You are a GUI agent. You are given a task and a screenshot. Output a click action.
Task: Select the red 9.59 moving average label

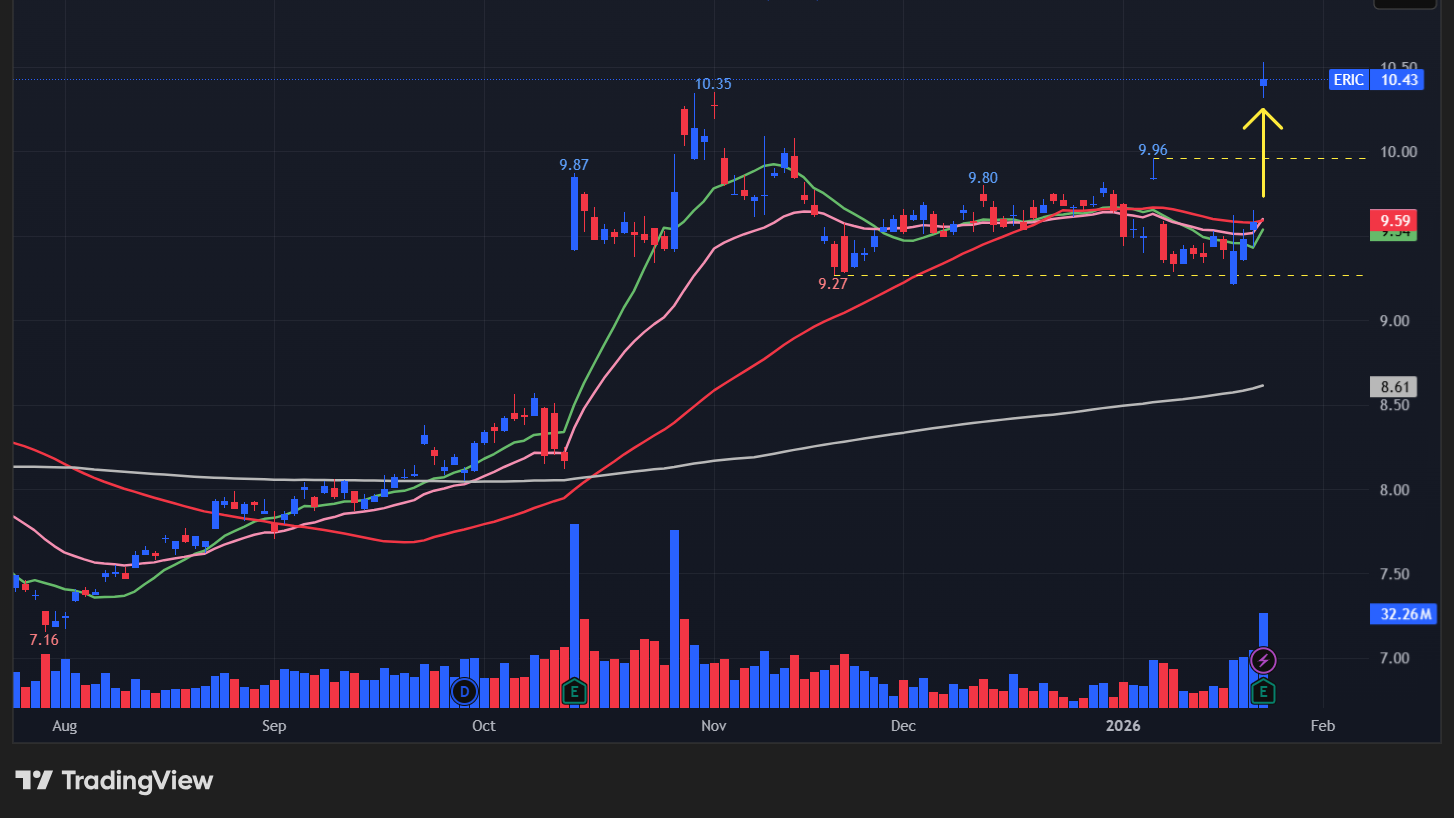click(1395, 220)
